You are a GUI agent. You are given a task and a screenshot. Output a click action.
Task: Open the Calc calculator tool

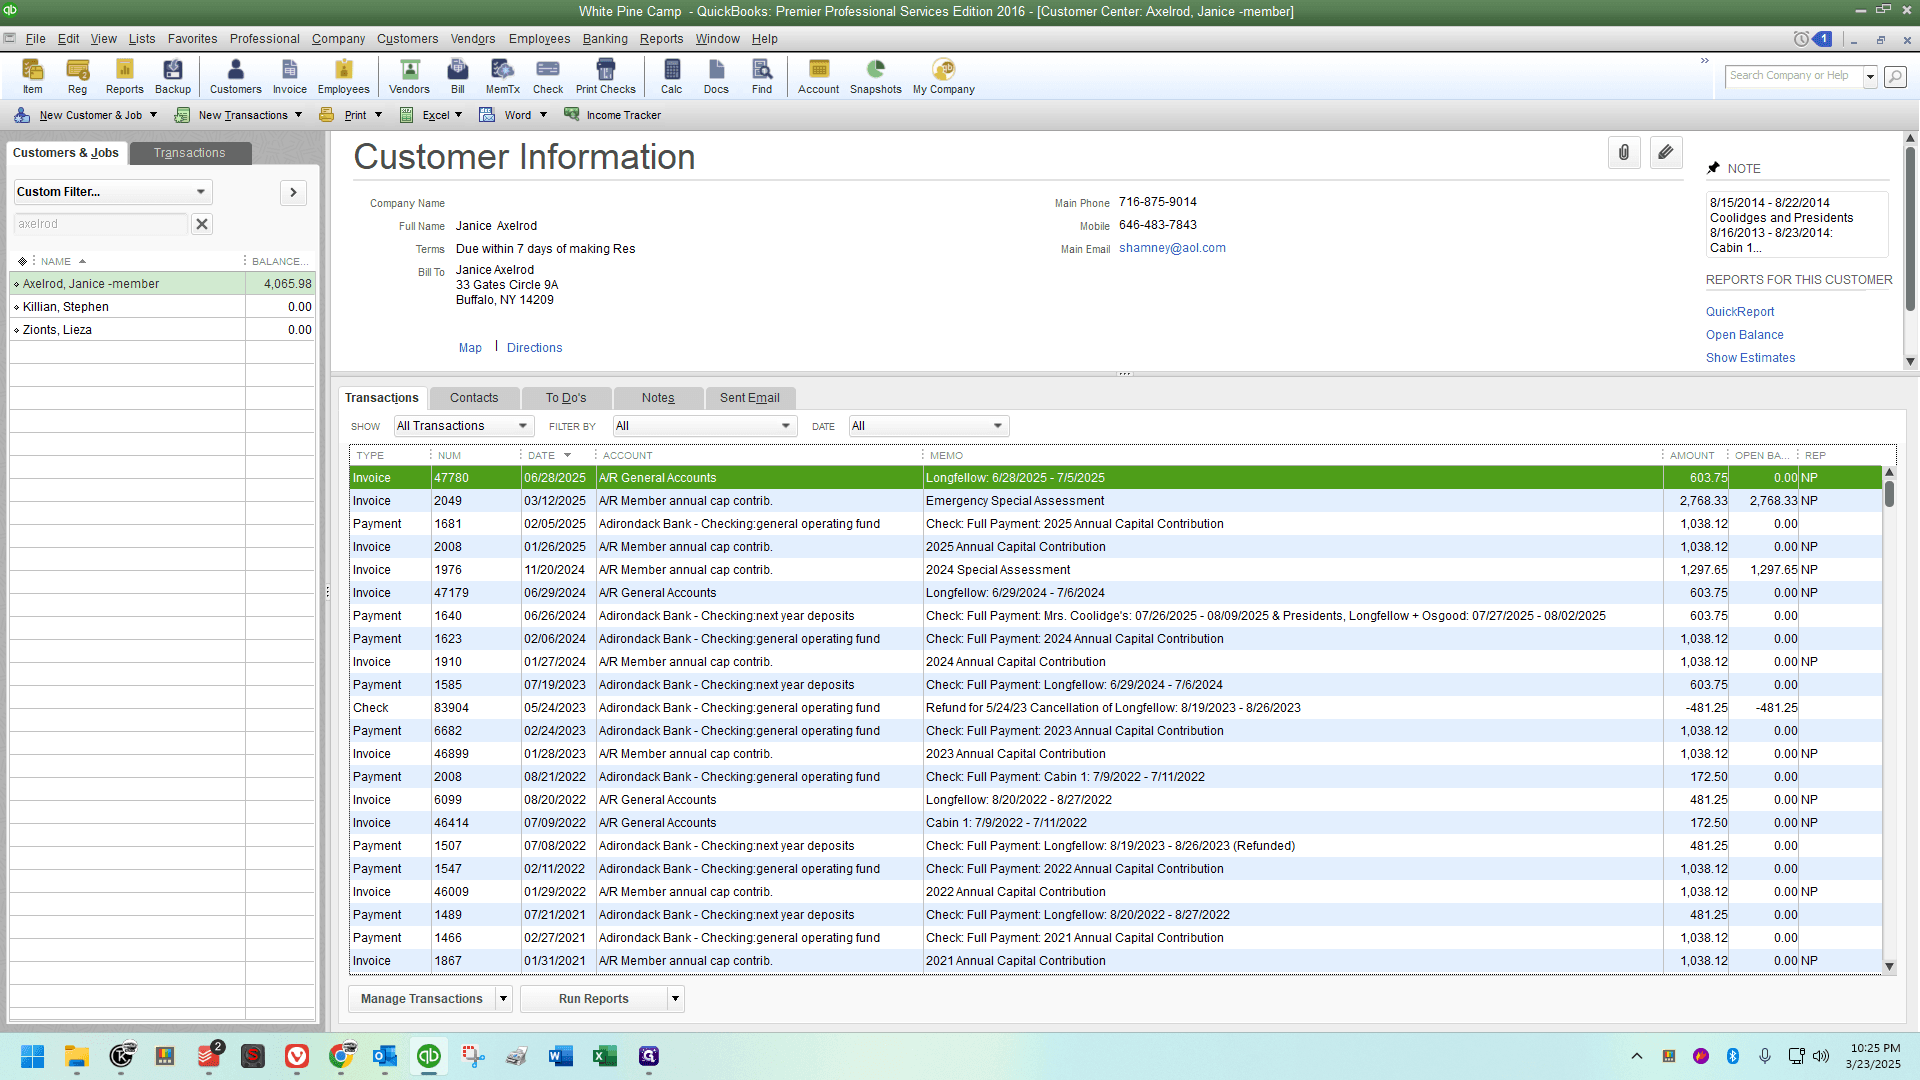pyautogui.click(x=671, y=76)
